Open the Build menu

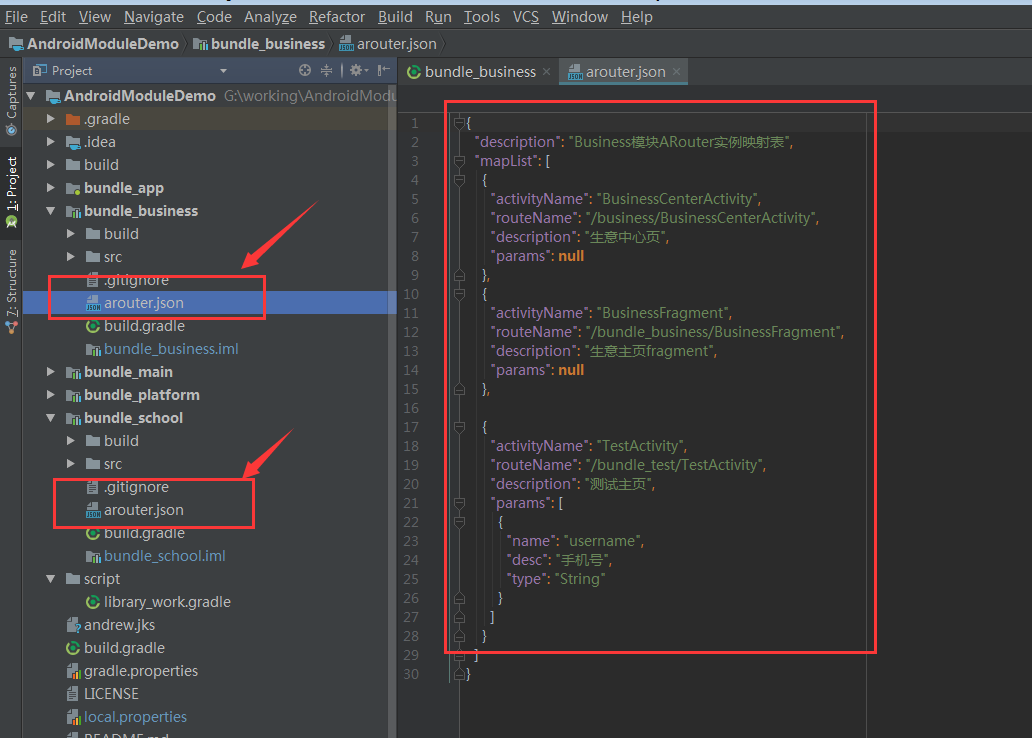(x=395, y=16)
